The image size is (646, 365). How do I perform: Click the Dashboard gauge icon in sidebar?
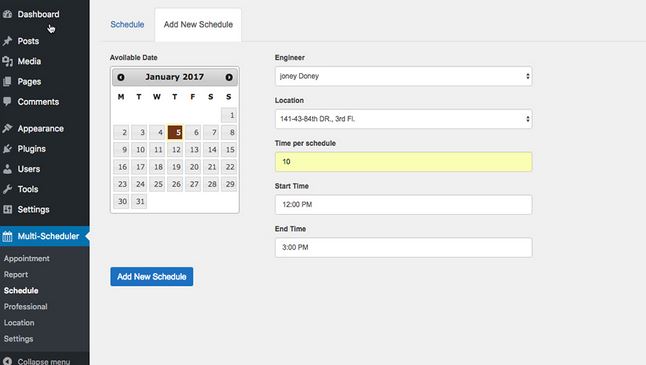[x=7, y=14]
